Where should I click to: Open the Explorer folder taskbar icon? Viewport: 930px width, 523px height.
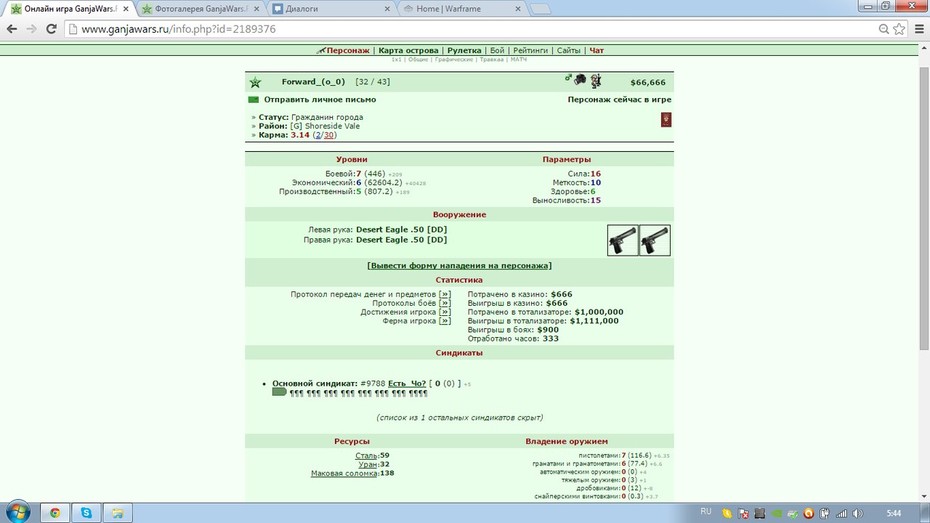(x=117, y=513)
